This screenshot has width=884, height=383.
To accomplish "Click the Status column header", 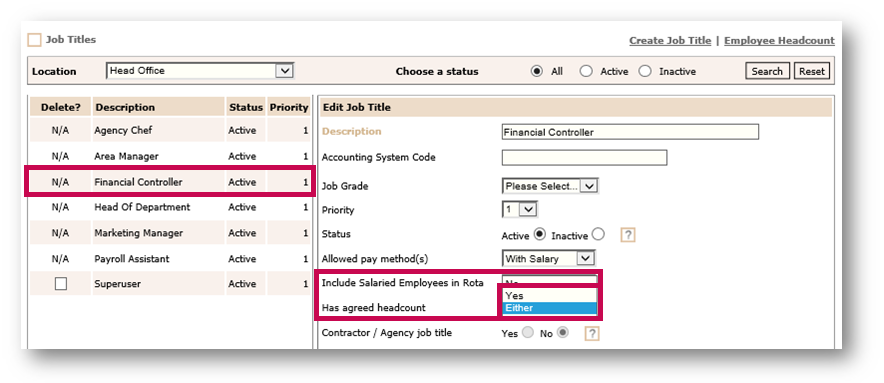I will pyautogui.click(x=245, y=107).
